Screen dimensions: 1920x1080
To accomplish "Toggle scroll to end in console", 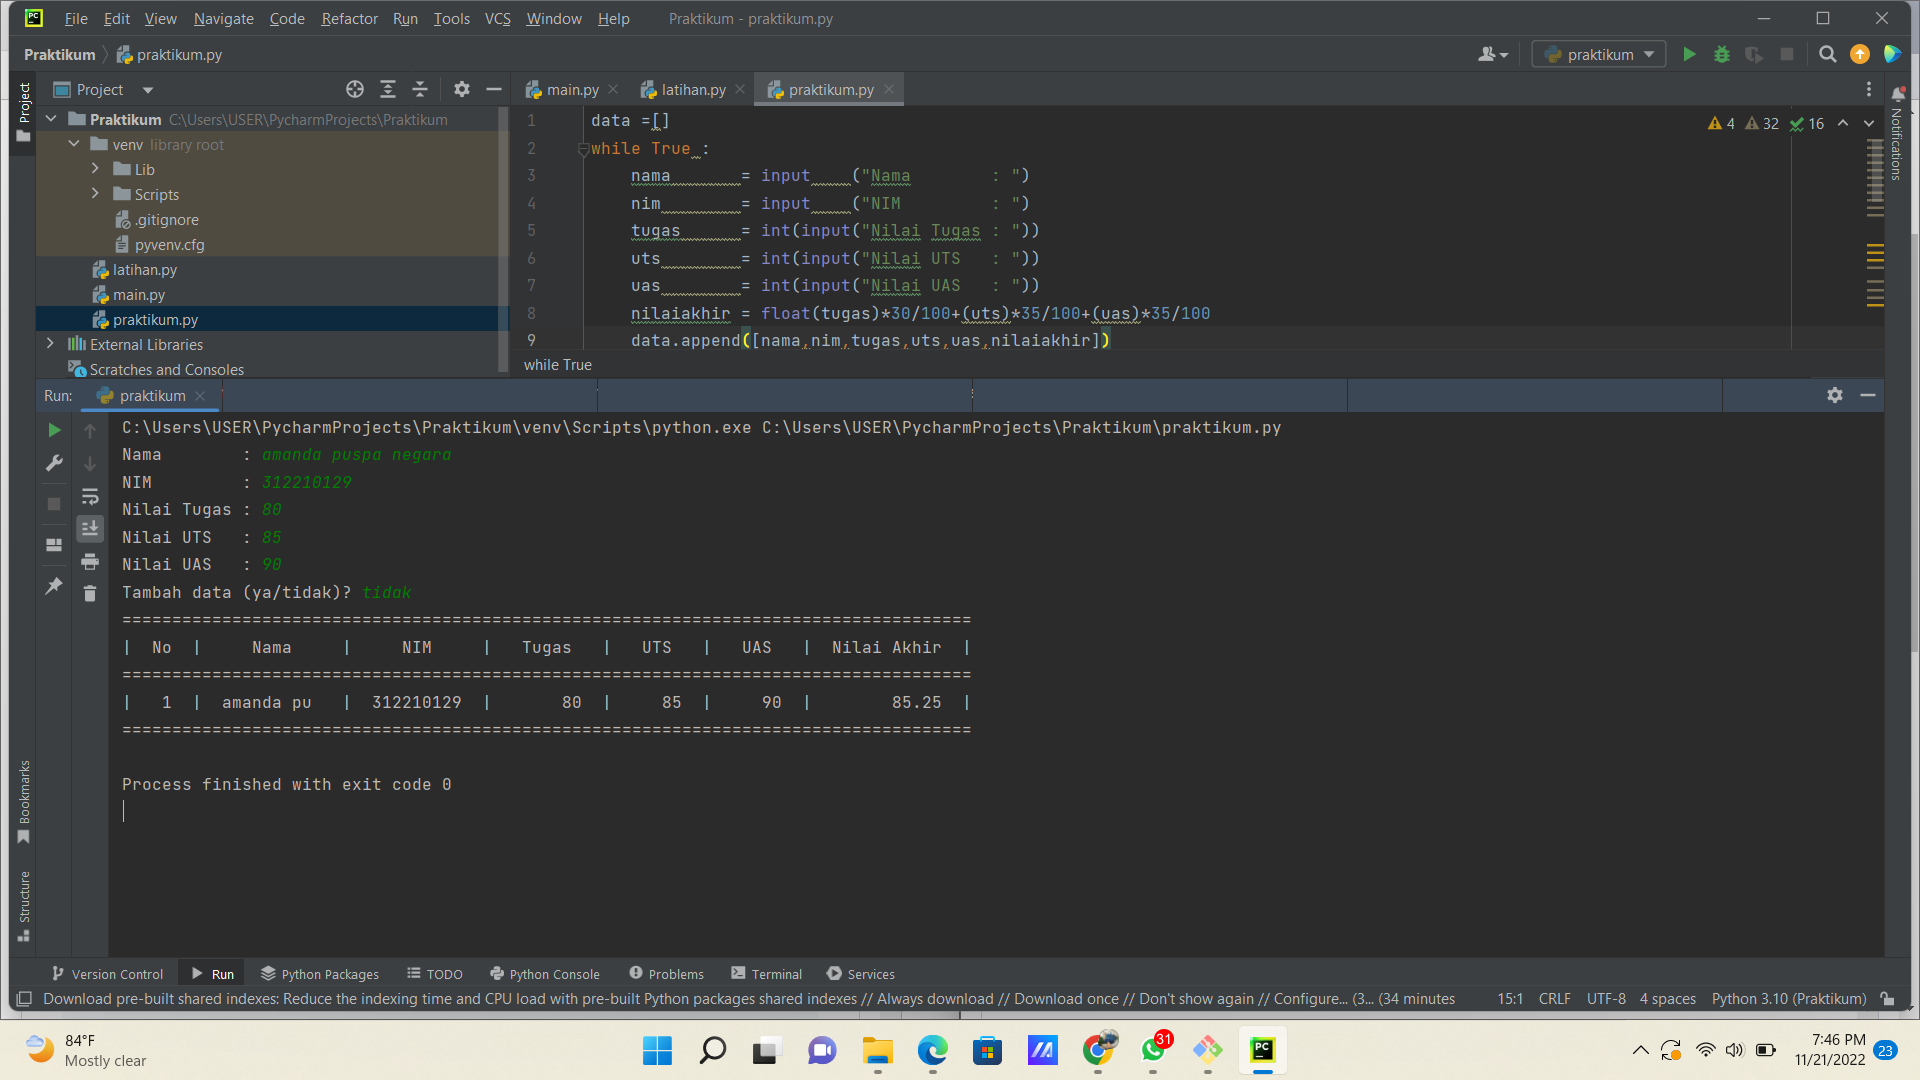I will pyautogui.click(x=90, y=528).
